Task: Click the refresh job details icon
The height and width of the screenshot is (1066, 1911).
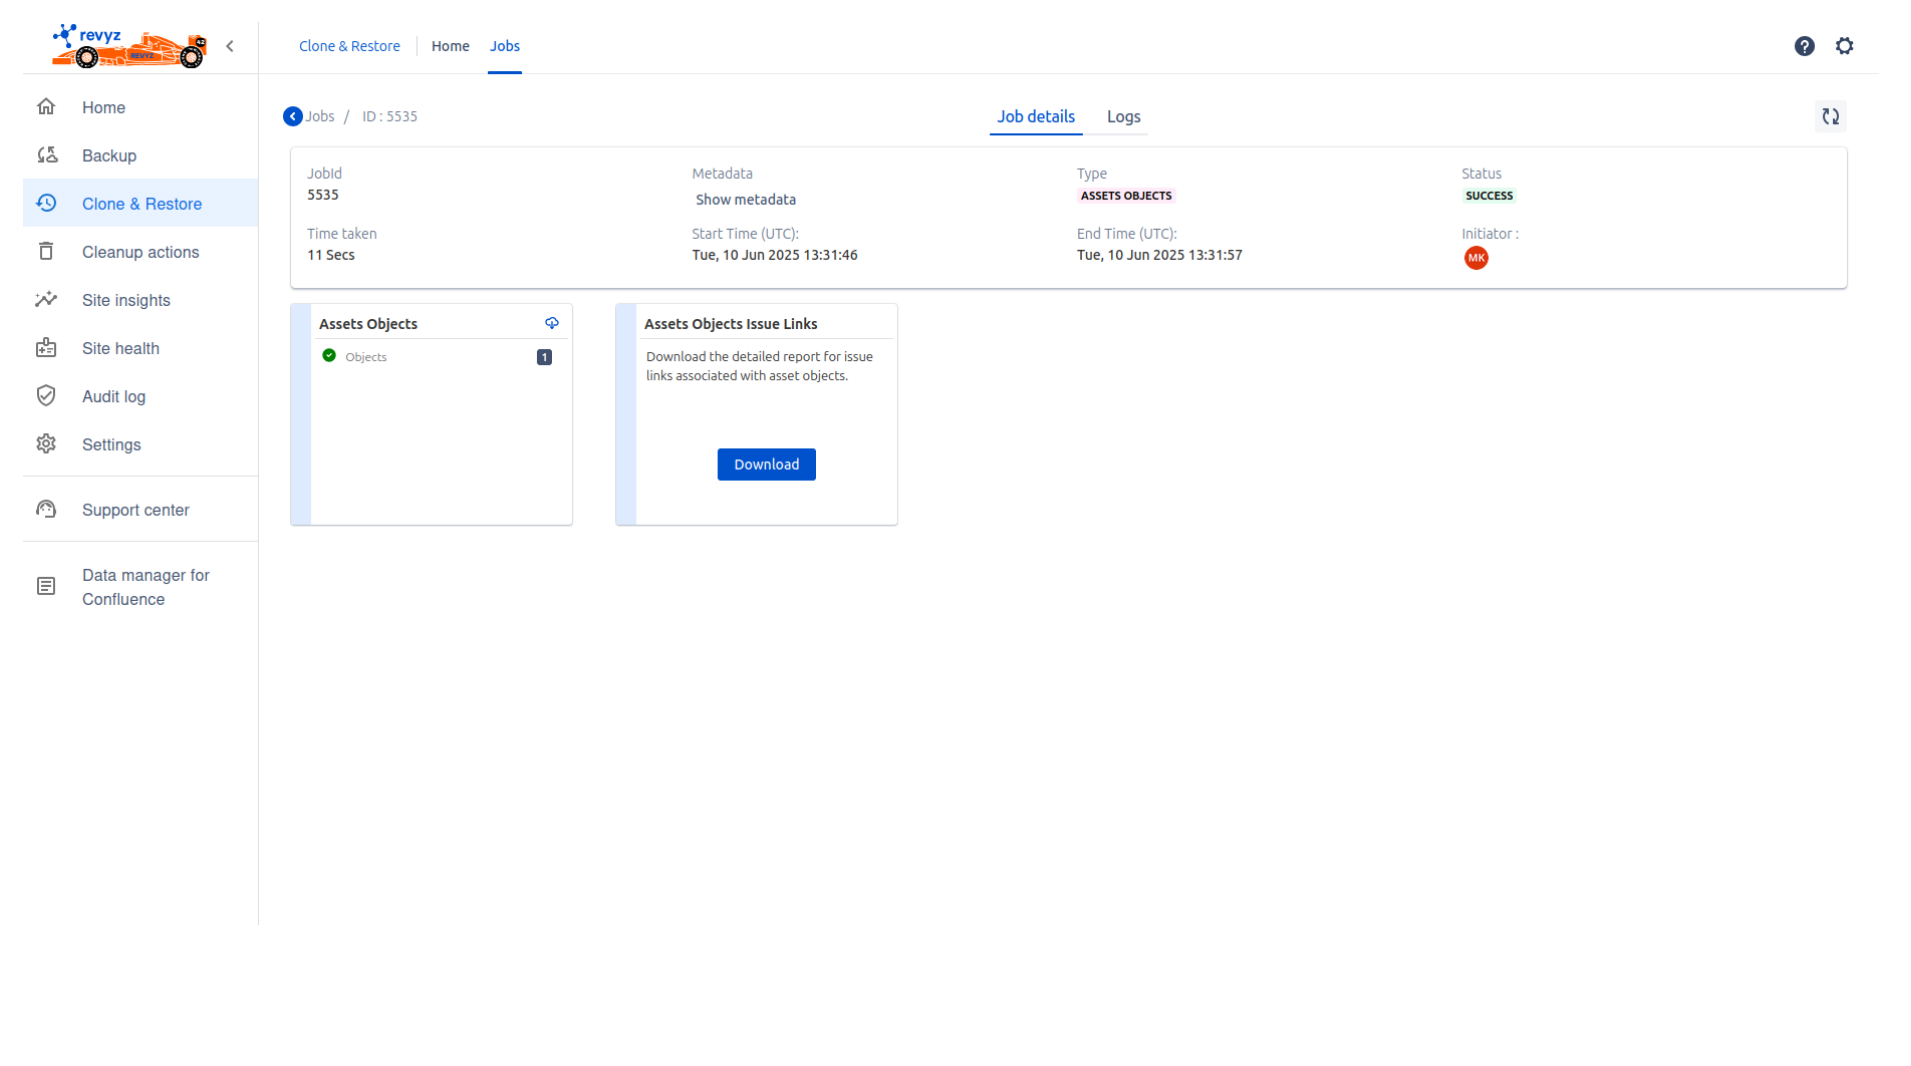Action: point(1829,117)
